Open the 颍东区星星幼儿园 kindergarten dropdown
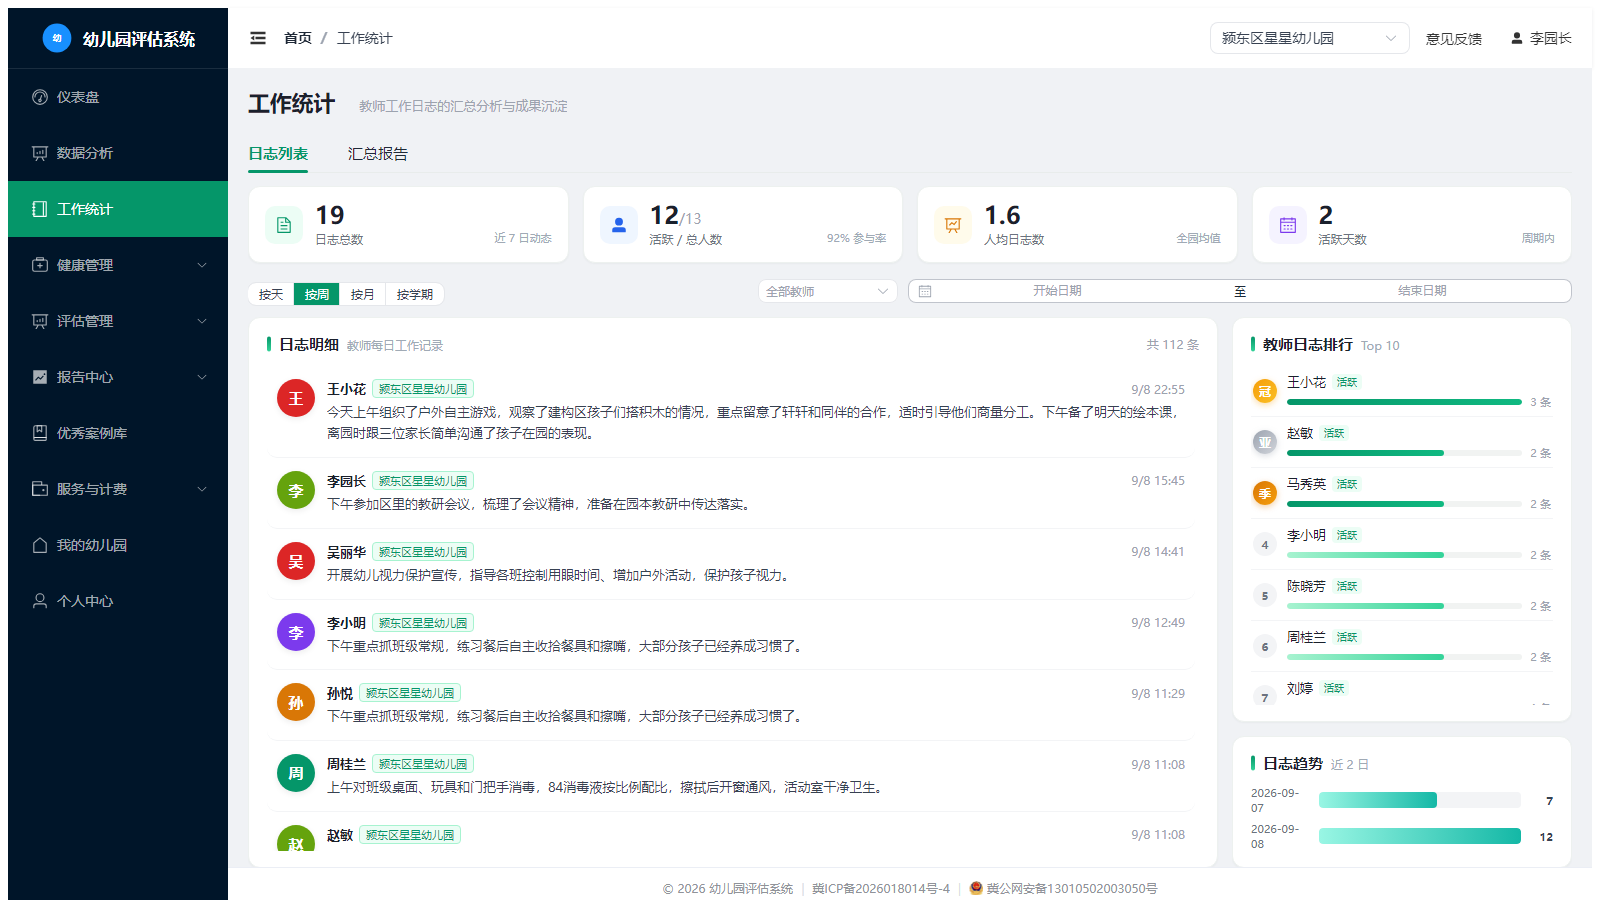 click(x=1309, y=38)
